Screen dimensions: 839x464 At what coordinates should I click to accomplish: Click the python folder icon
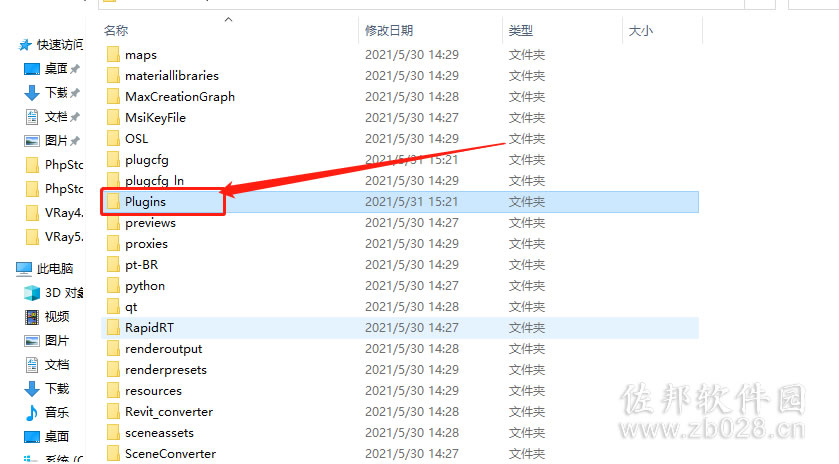pos(113,286)
